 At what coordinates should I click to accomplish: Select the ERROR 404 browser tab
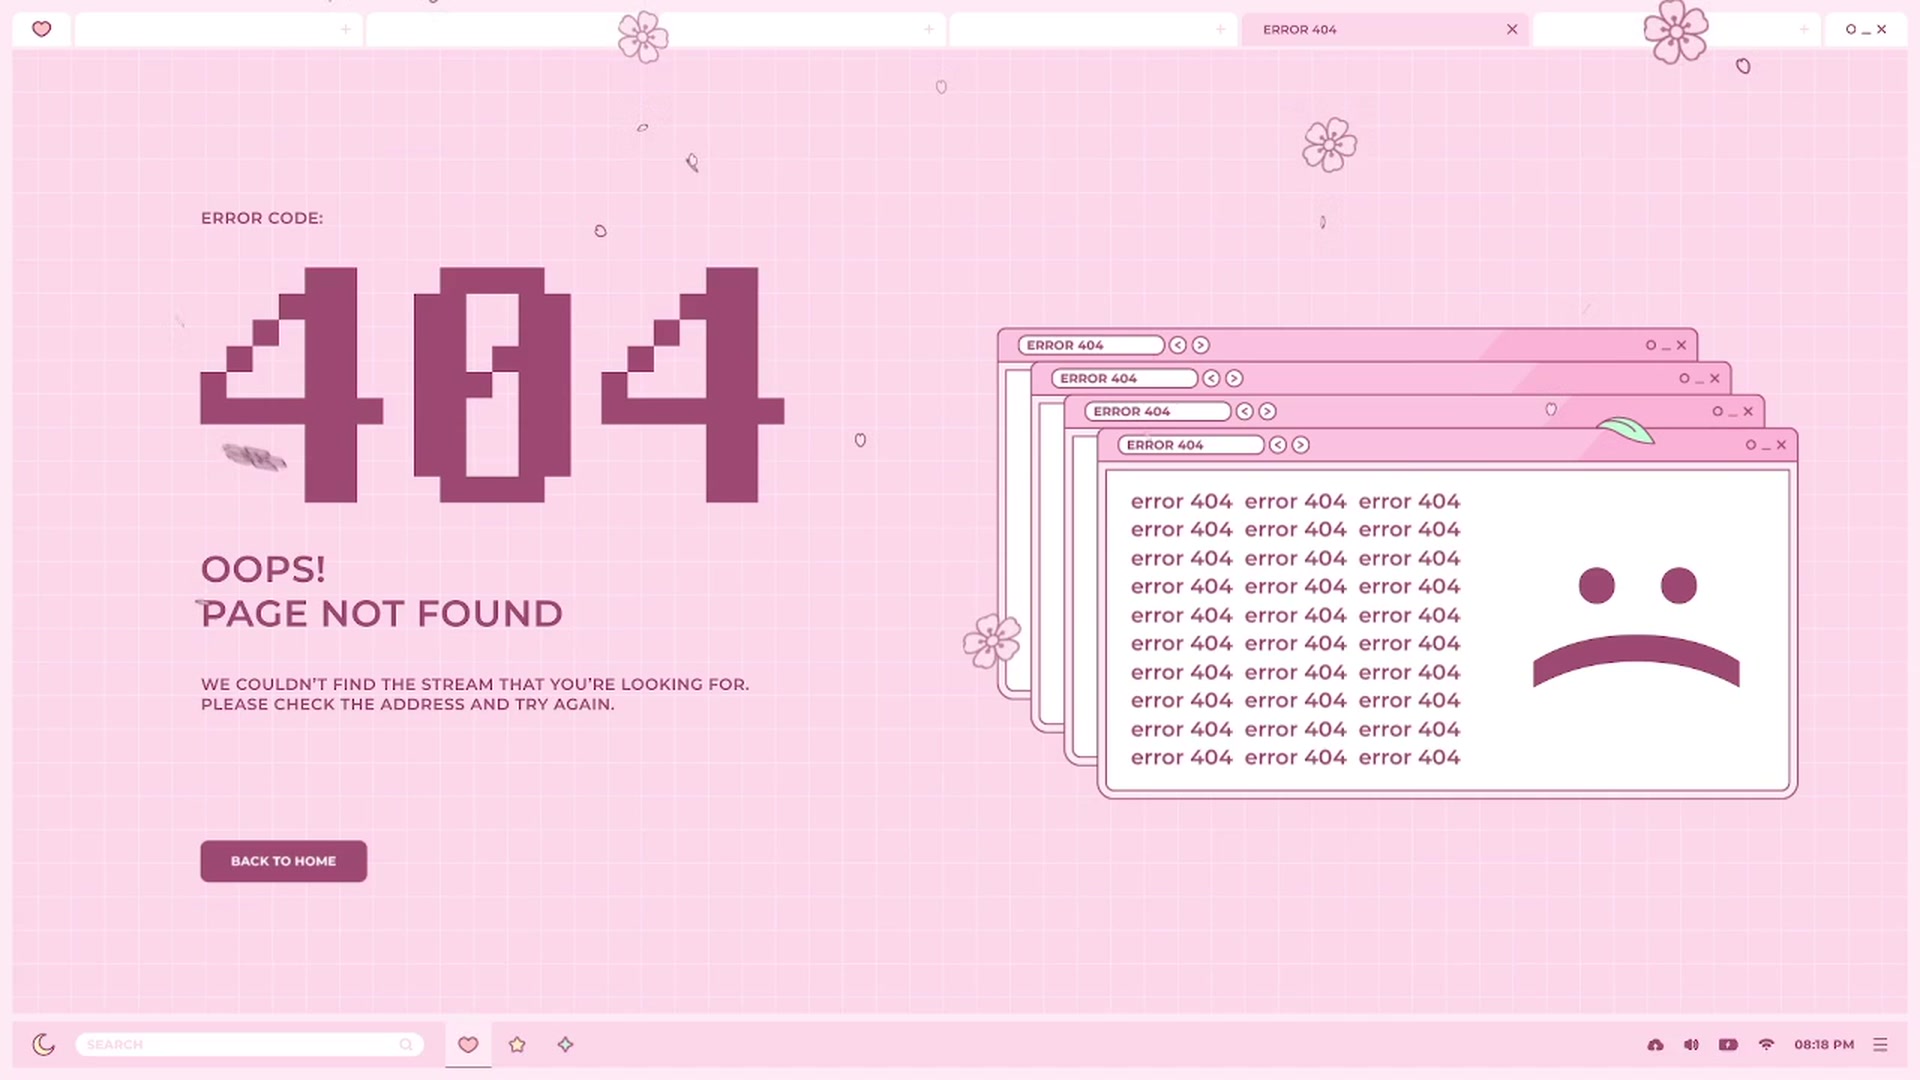[1385, 30]
